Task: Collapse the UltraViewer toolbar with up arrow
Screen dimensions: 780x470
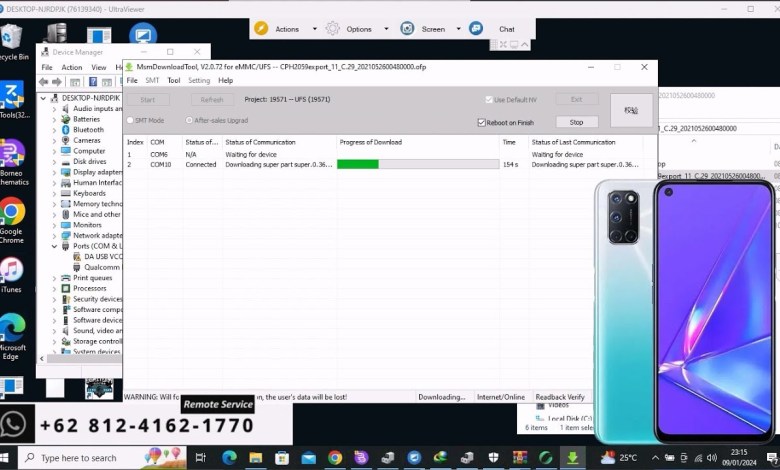Action: (x=524, y=45)
